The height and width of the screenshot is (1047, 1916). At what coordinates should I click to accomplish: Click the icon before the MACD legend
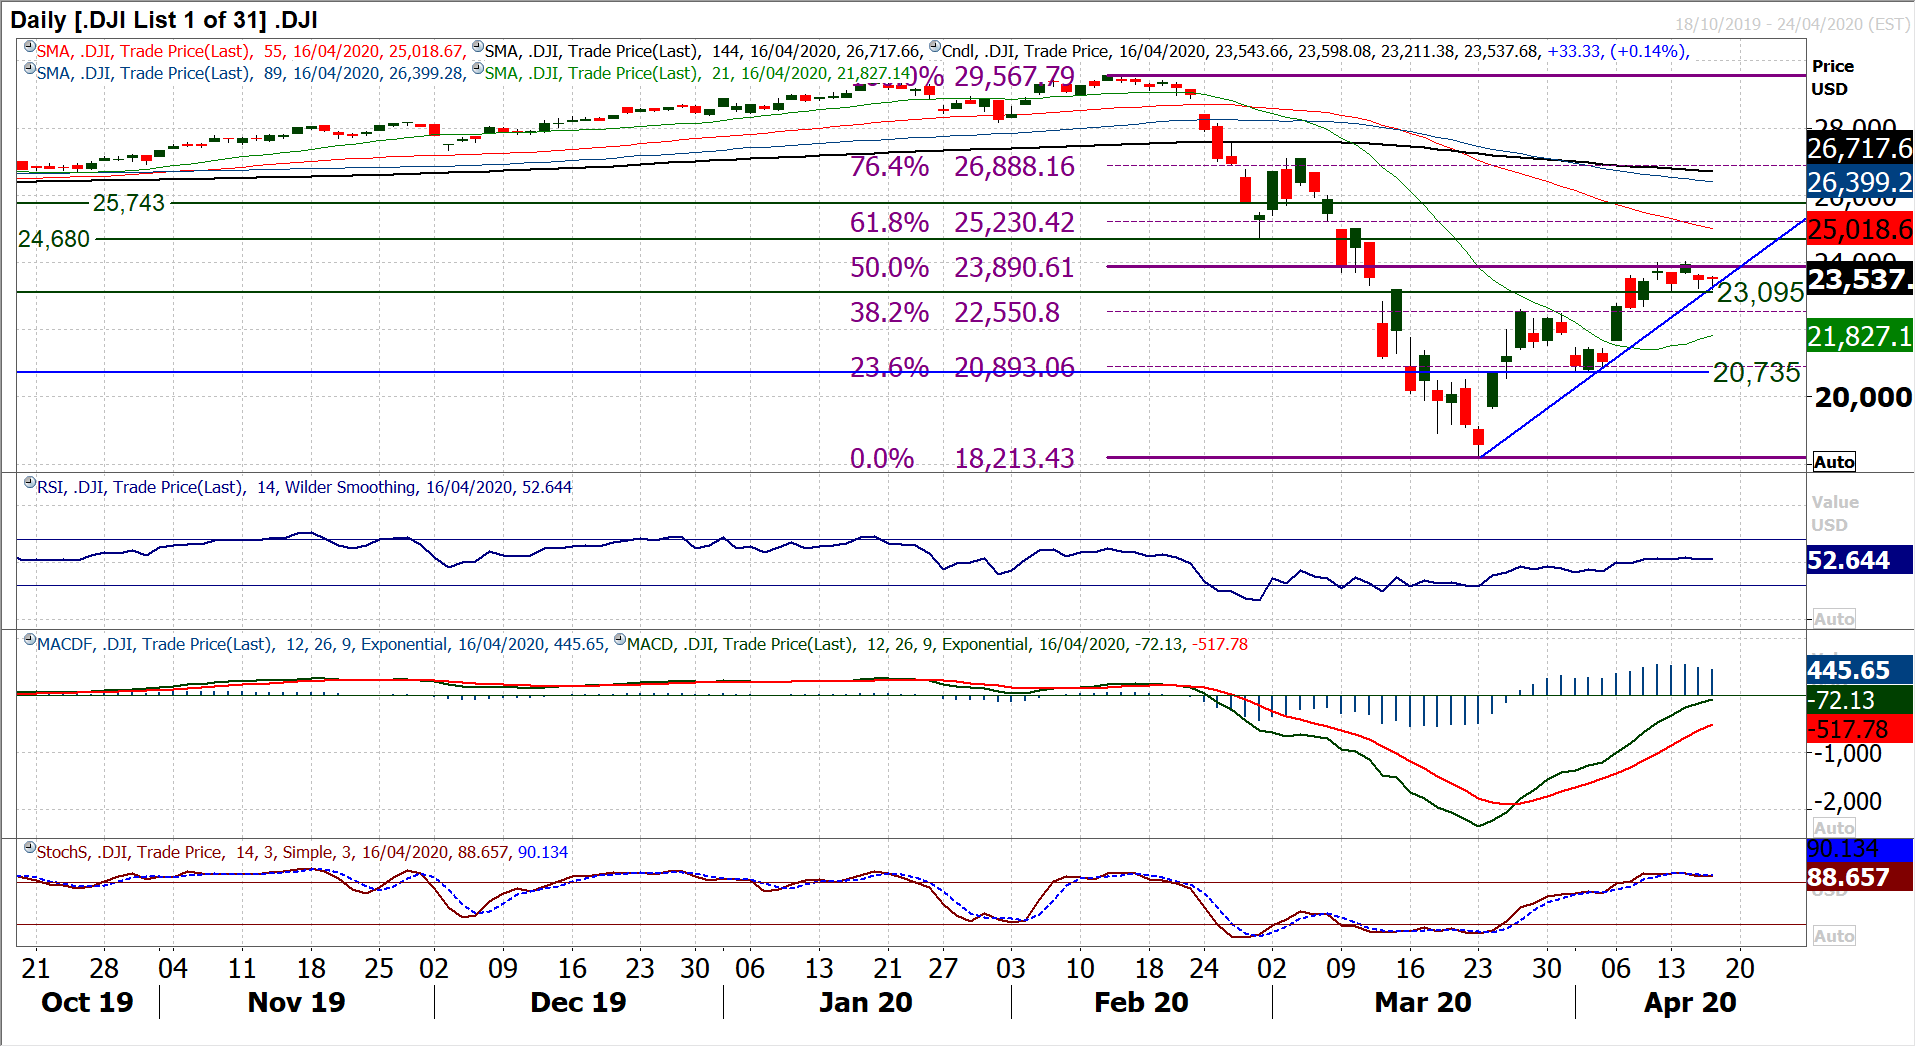[620, 640]
